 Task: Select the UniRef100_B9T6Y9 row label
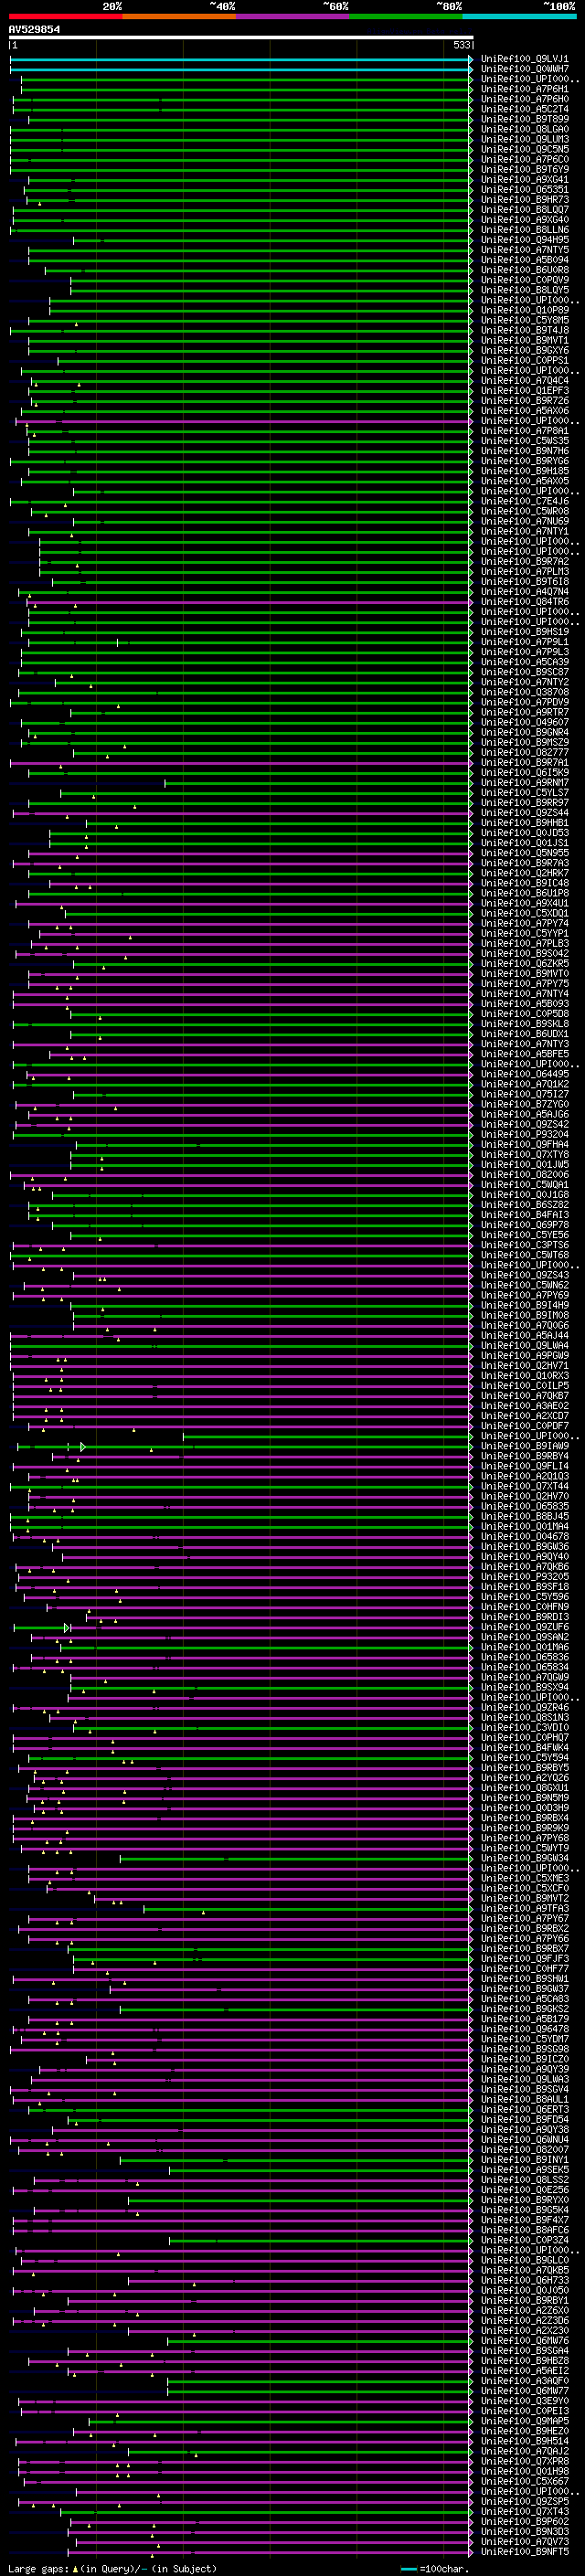pos(525,169)
